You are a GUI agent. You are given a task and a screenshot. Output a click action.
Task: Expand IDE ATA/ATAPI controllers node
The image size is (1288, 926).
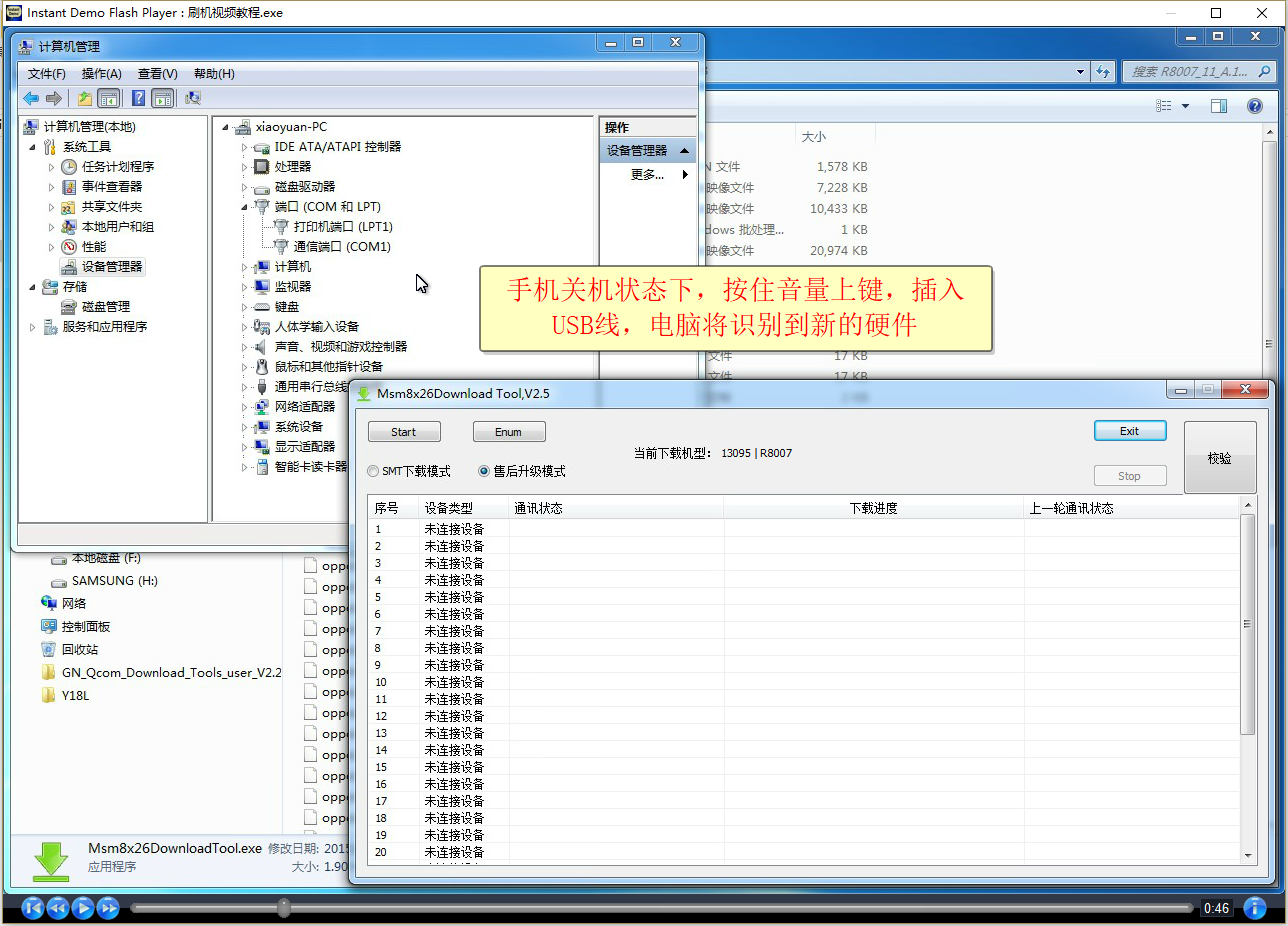click(x=243, y=146)
